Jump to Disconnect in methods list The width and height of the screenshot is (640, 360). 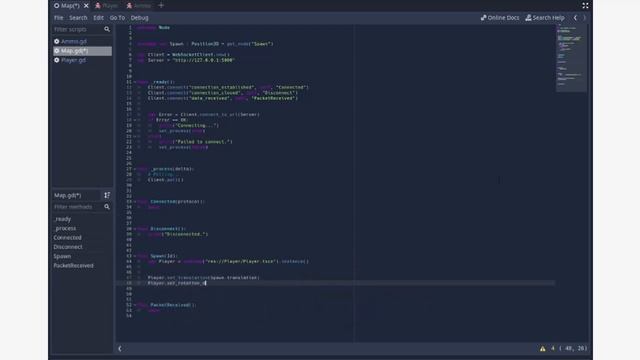click(68, 247)
